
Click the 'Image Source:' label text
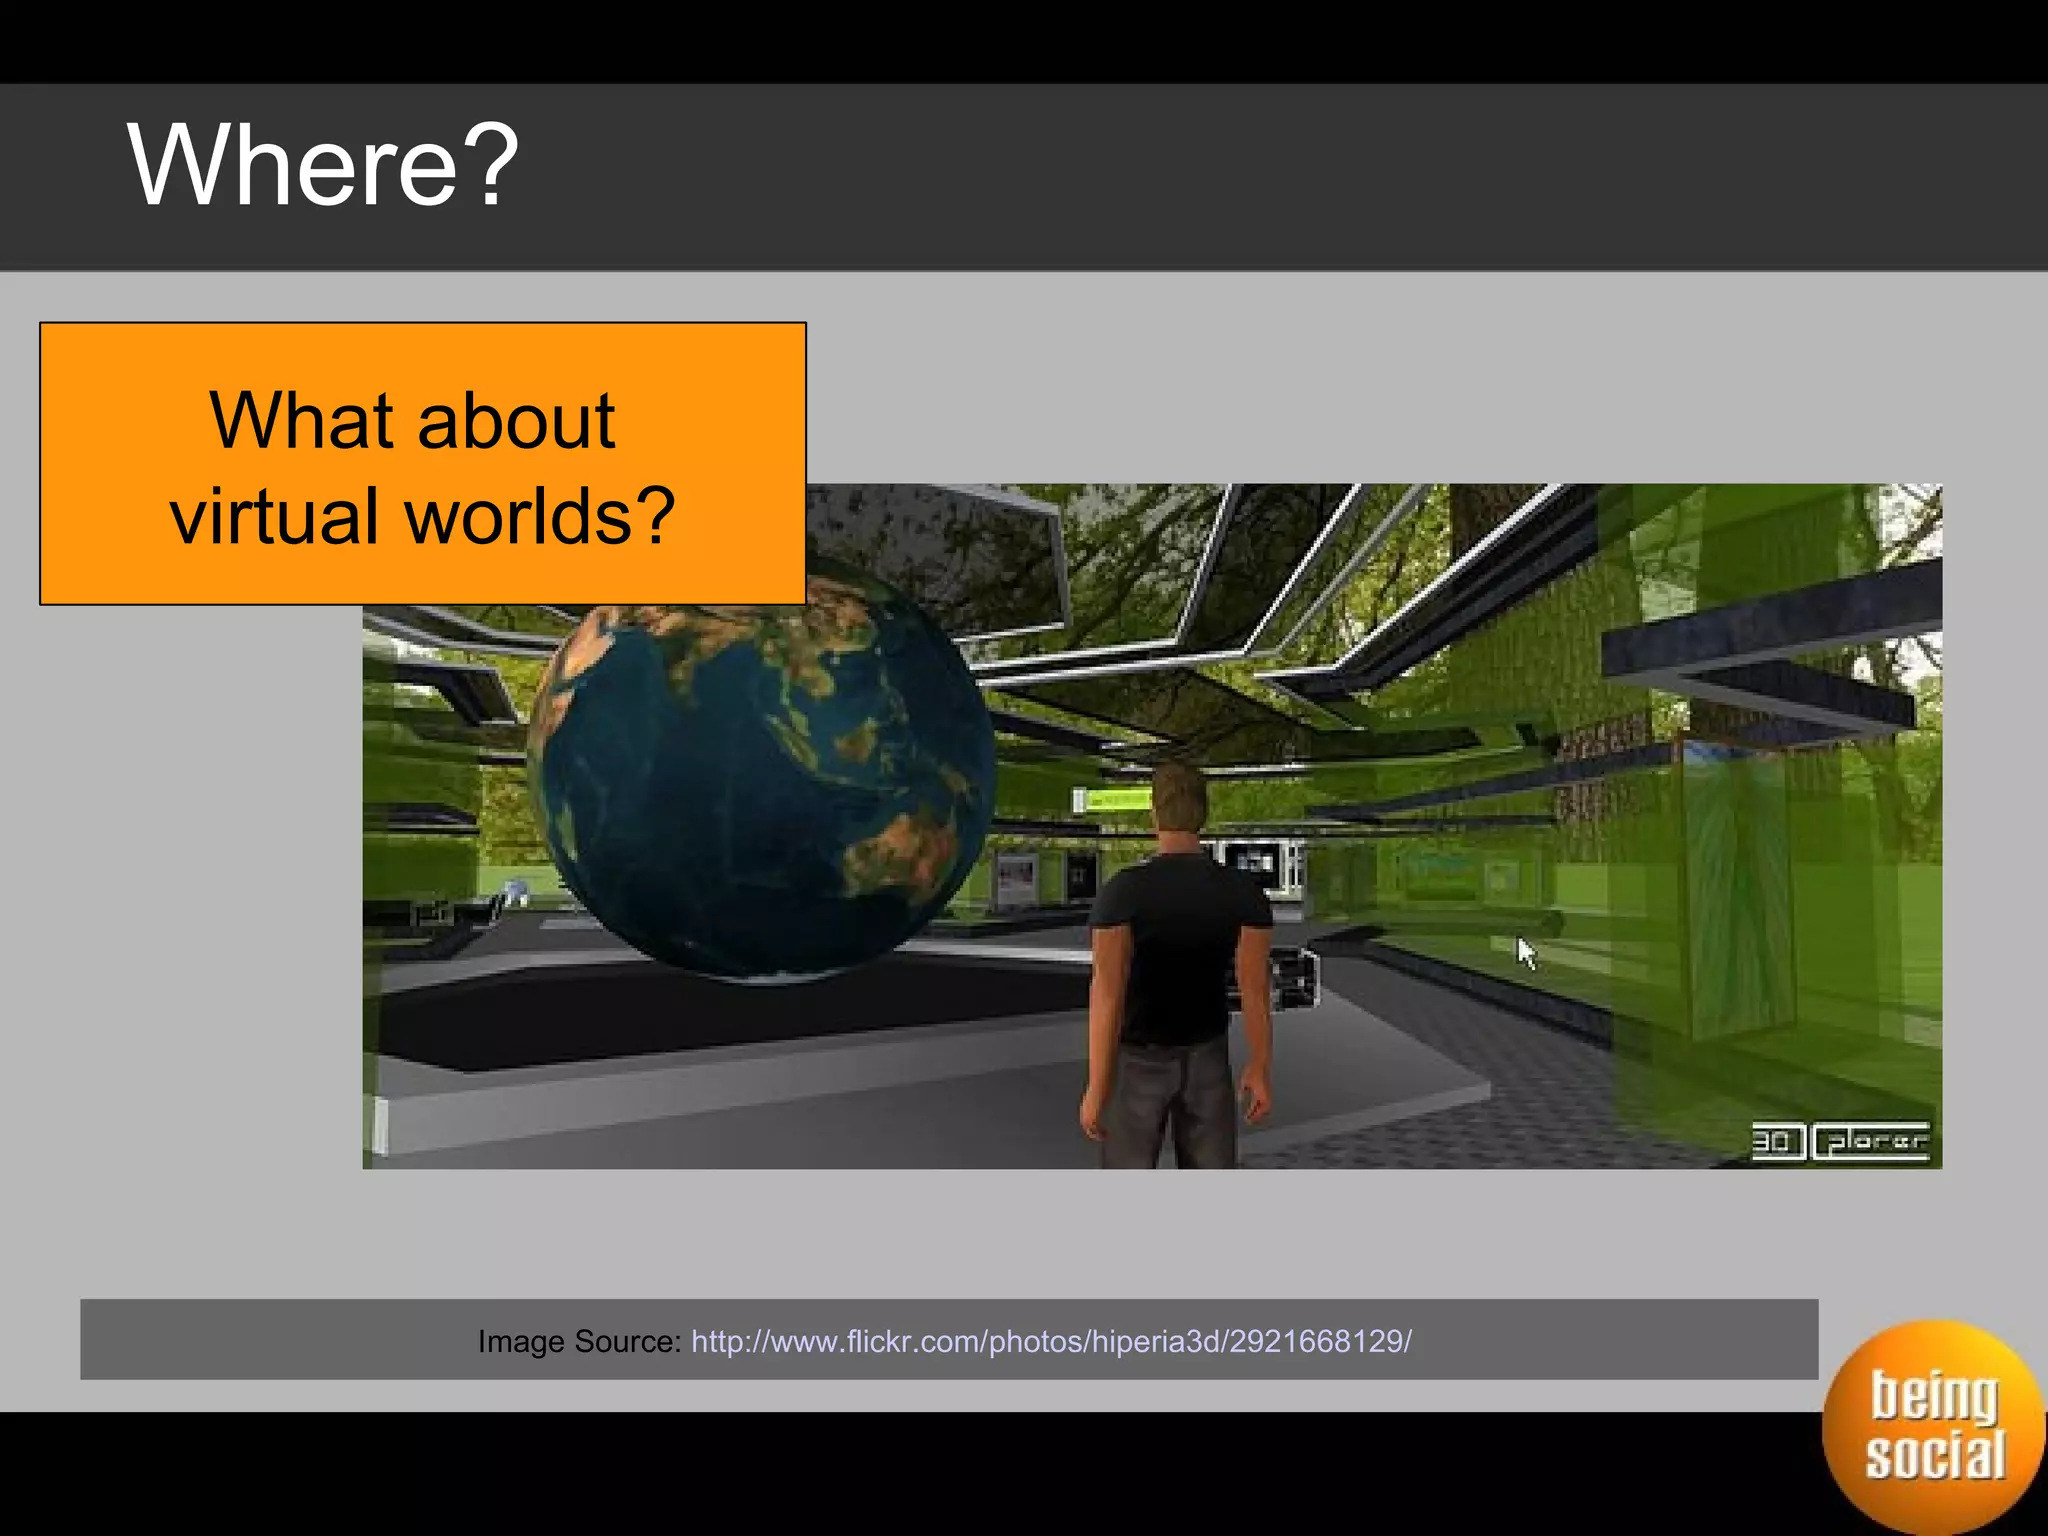pos(580,1341)
